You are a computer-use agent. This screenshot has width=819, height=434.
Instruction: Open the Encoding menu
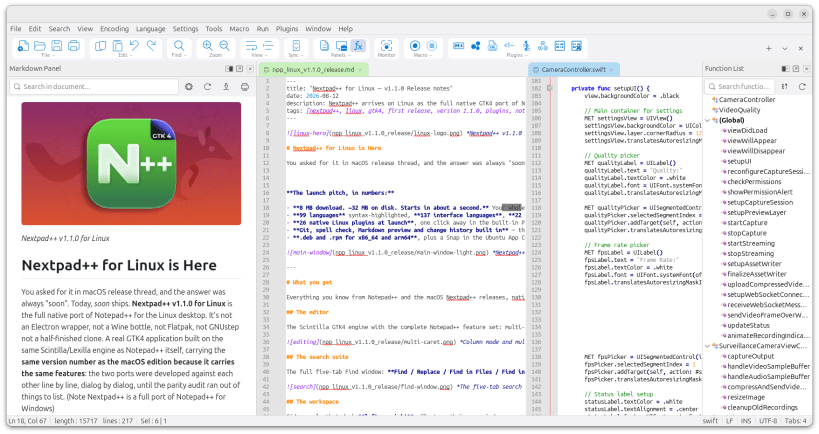pos(114,29)
